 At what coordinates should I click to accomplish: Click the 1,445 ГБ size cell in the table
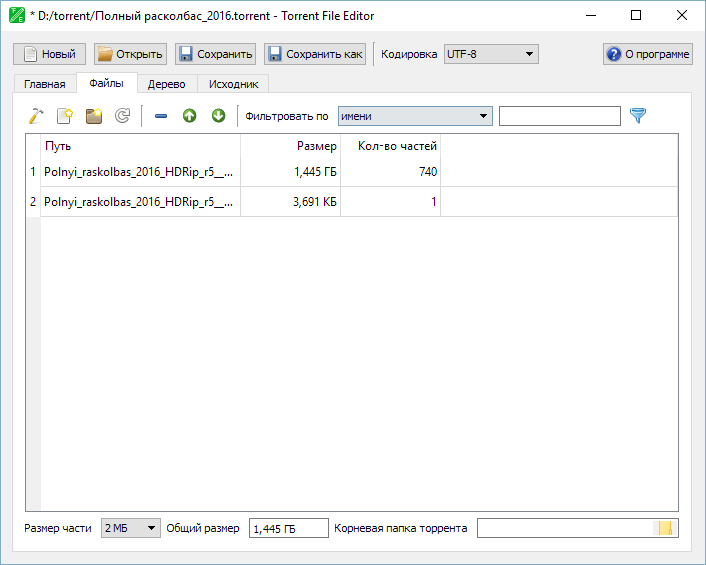(290, 172)
